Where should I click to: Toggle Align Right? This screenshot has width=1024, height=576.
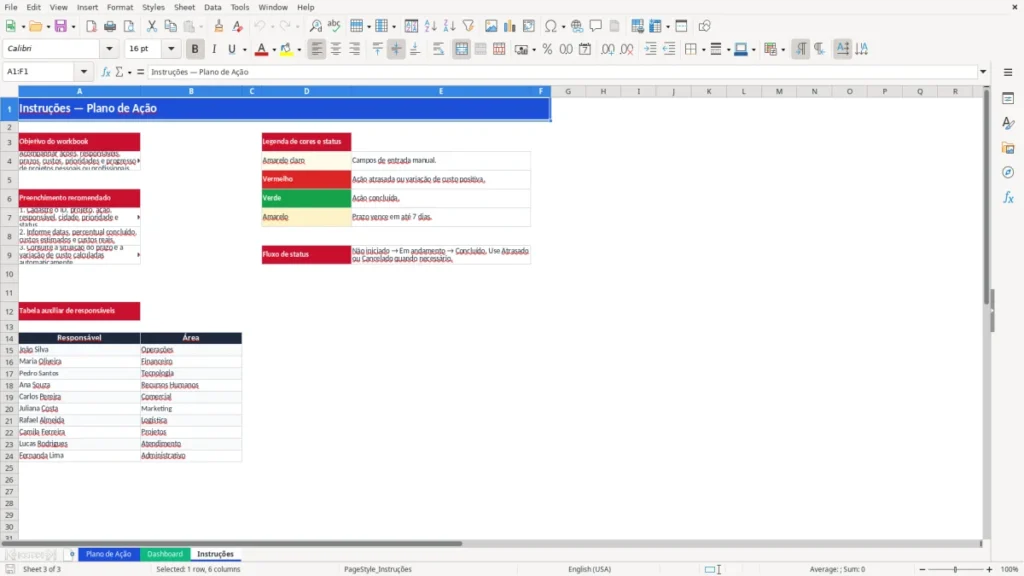(x=355, y=49)
